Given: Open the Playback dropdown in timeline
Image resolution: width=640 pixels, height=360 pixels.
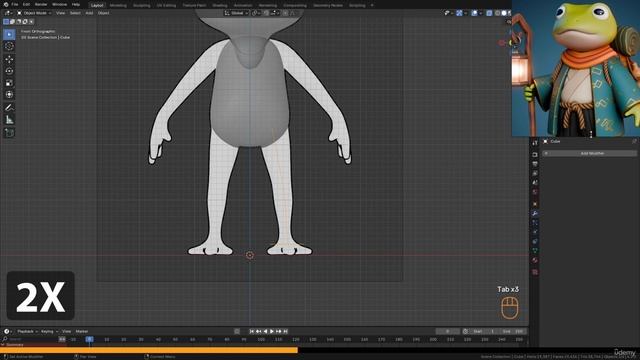Looking at the screenshot, I should [x=27, y=331].
